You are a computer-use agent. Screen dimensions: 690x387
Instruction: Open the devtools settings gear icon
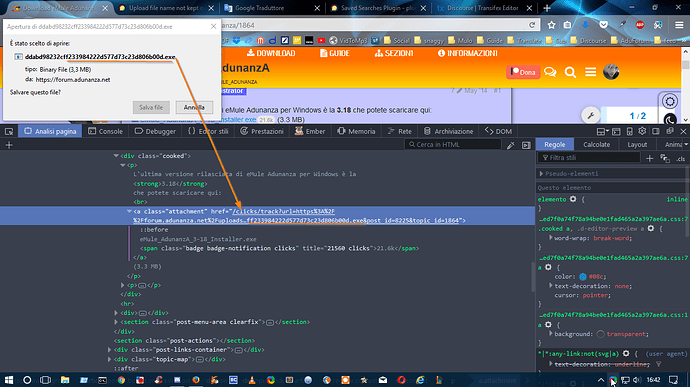point(642,131)
